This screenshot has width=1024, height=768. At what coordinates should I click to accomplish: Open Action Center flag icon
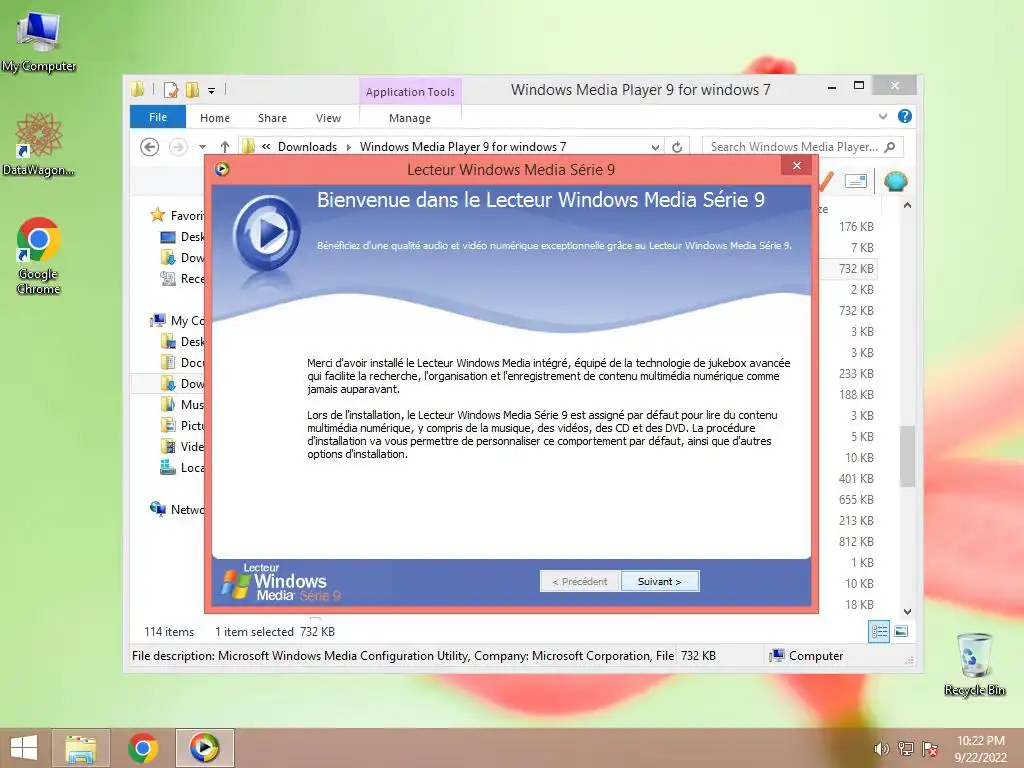click(x=930, y=749)
